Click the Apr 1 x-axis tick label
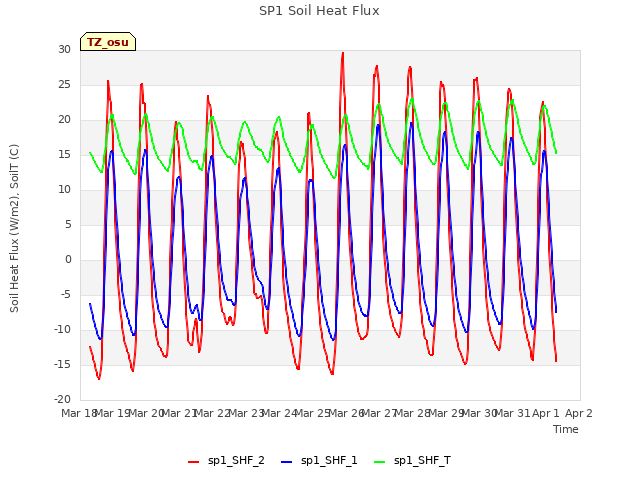 [x=545, y=413]
